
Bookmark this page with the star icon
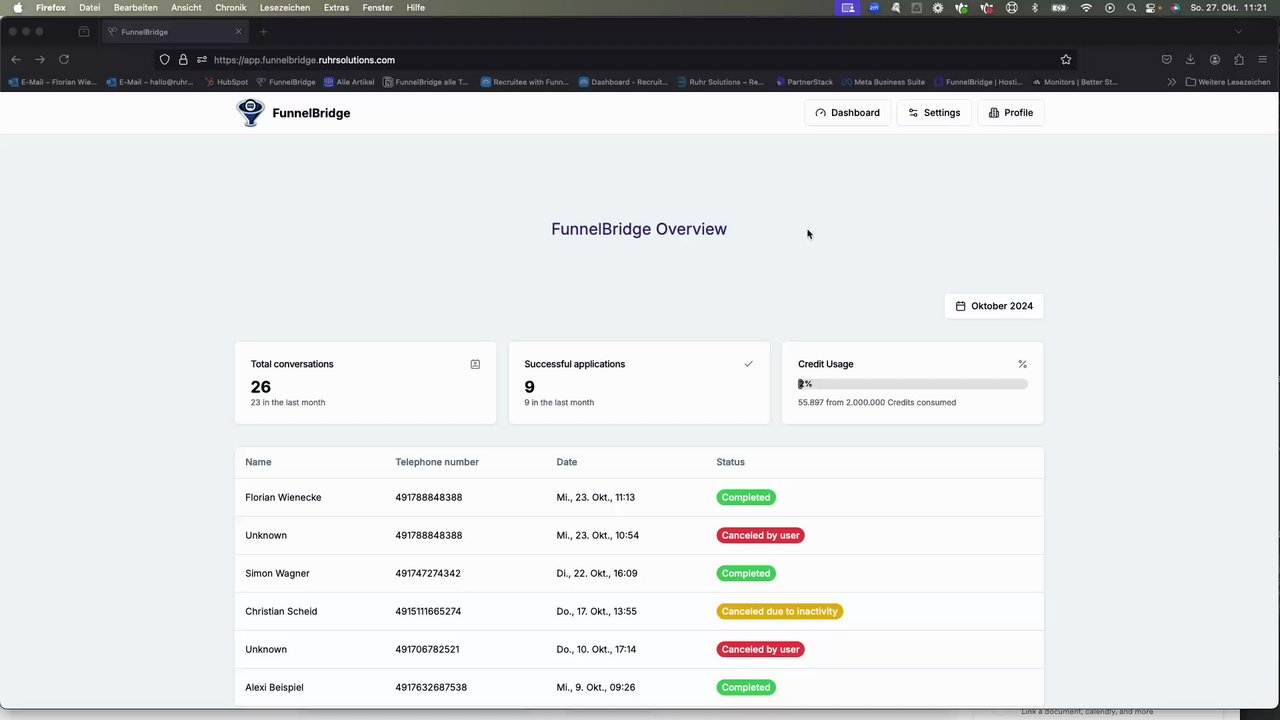pos(1066,60)
